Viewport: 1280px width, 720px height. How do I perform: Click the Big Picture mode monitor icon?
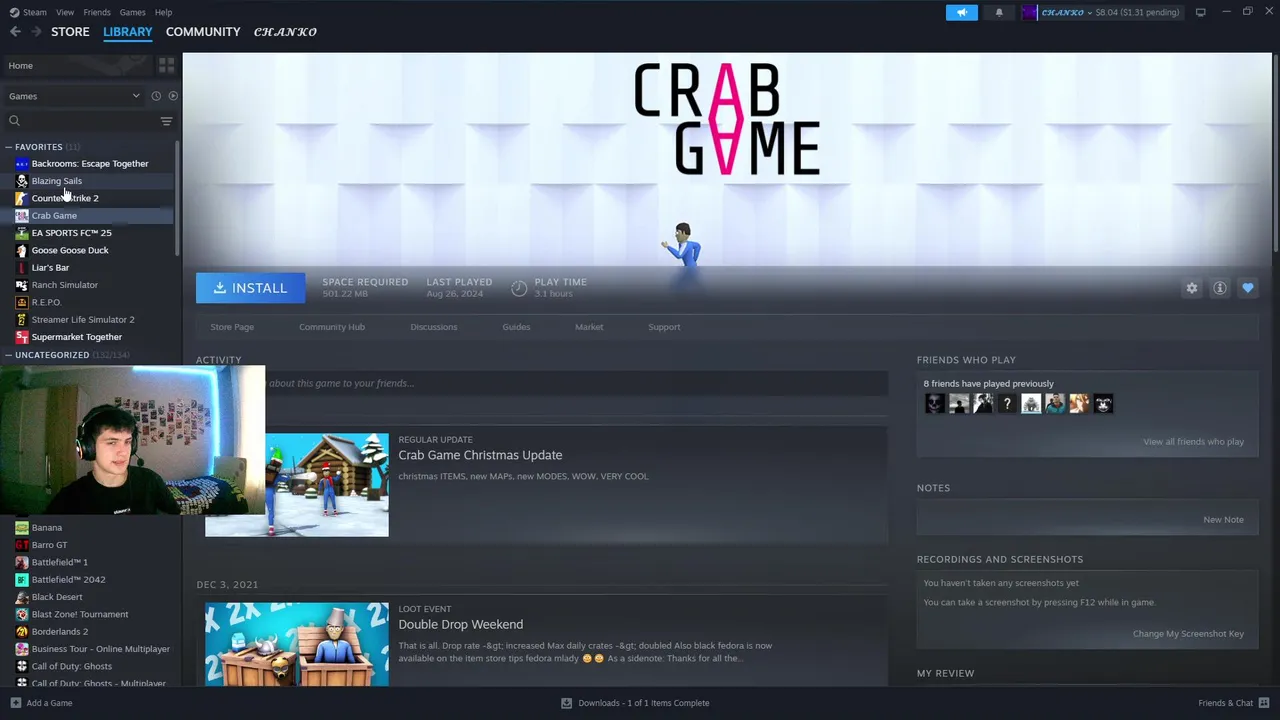click(1200, 12)
